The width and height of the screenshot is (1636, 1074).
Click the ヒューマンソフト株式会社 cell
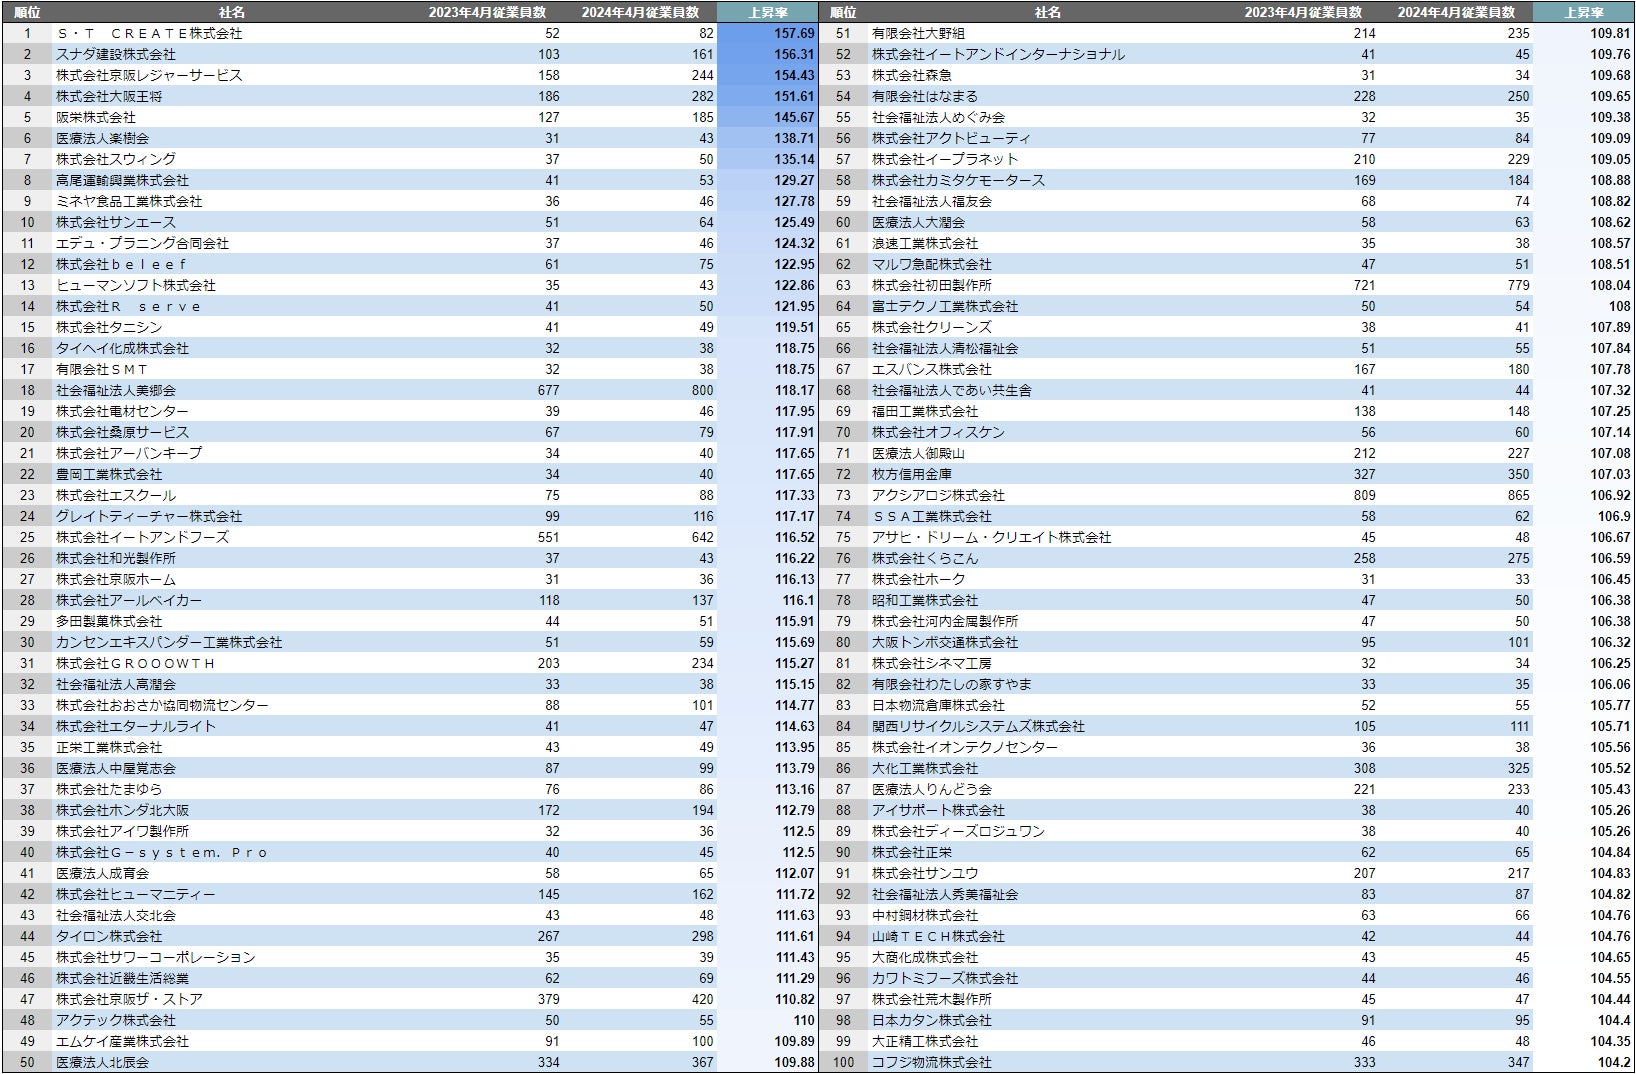point(136,285)
